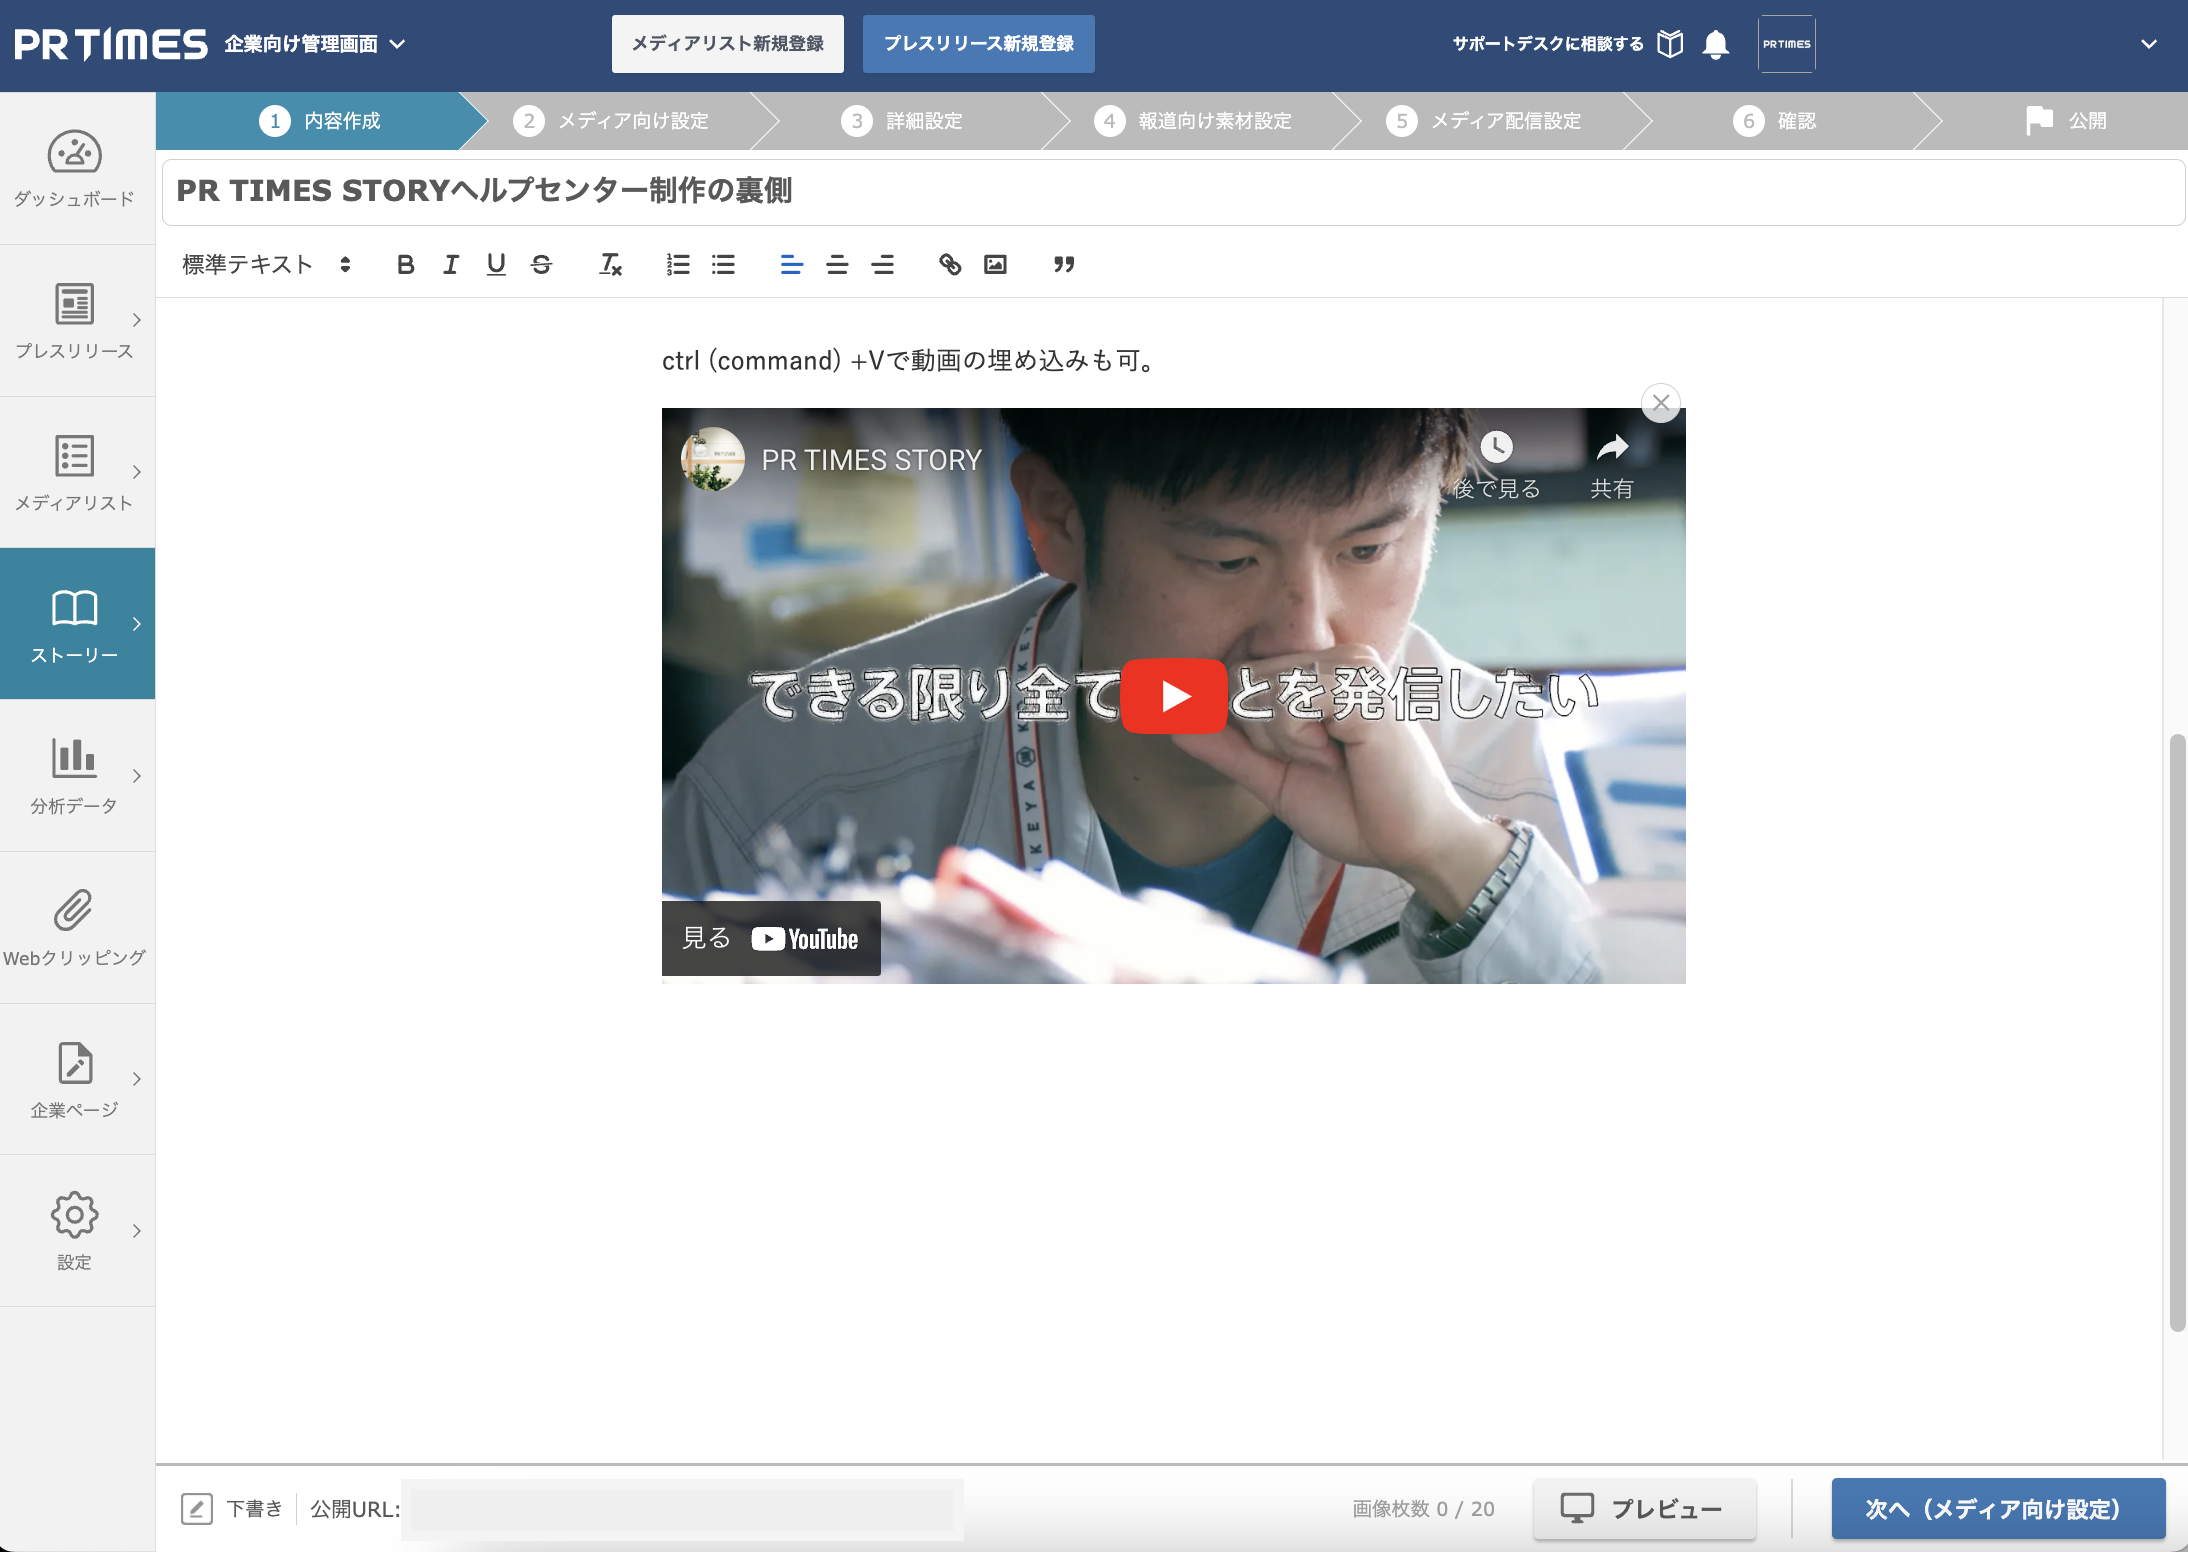2188x1552 pixels.
Task: Click the editor text about ctrl+V
Action: point(911,361)
